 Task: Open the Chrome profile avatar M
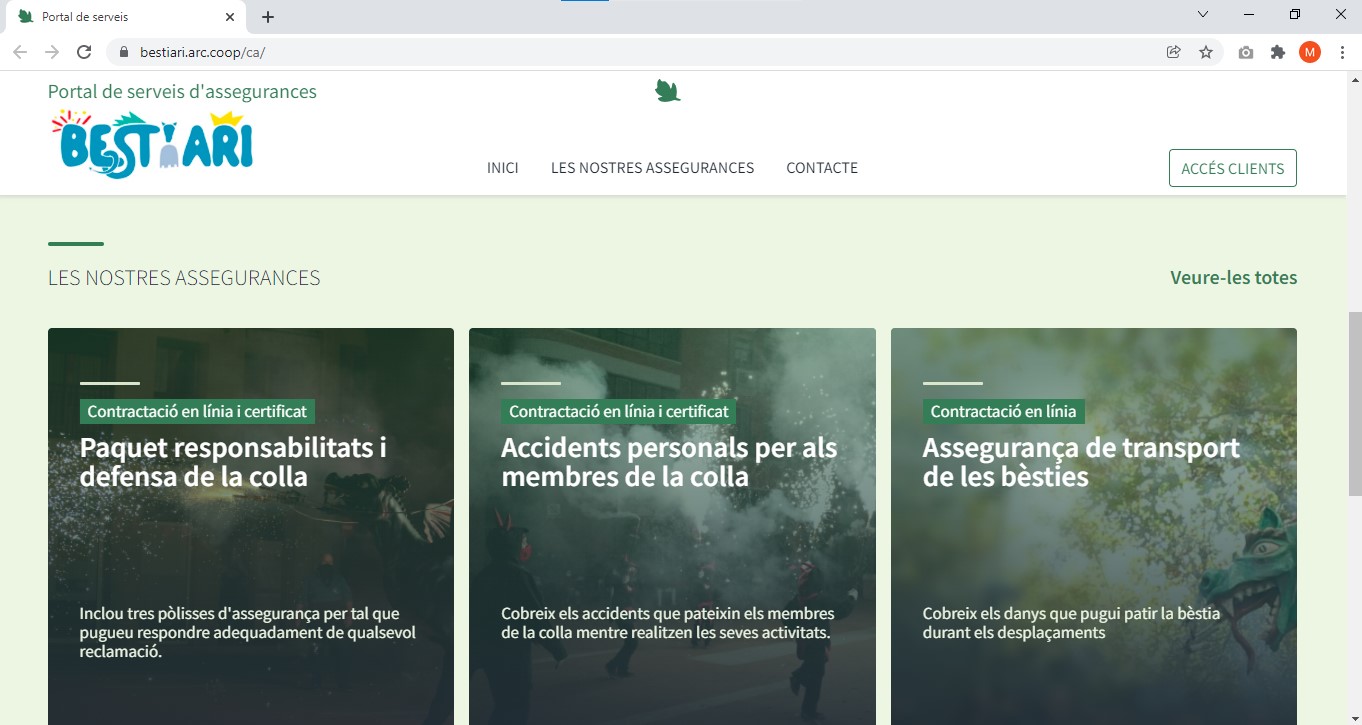(1309, 52)
